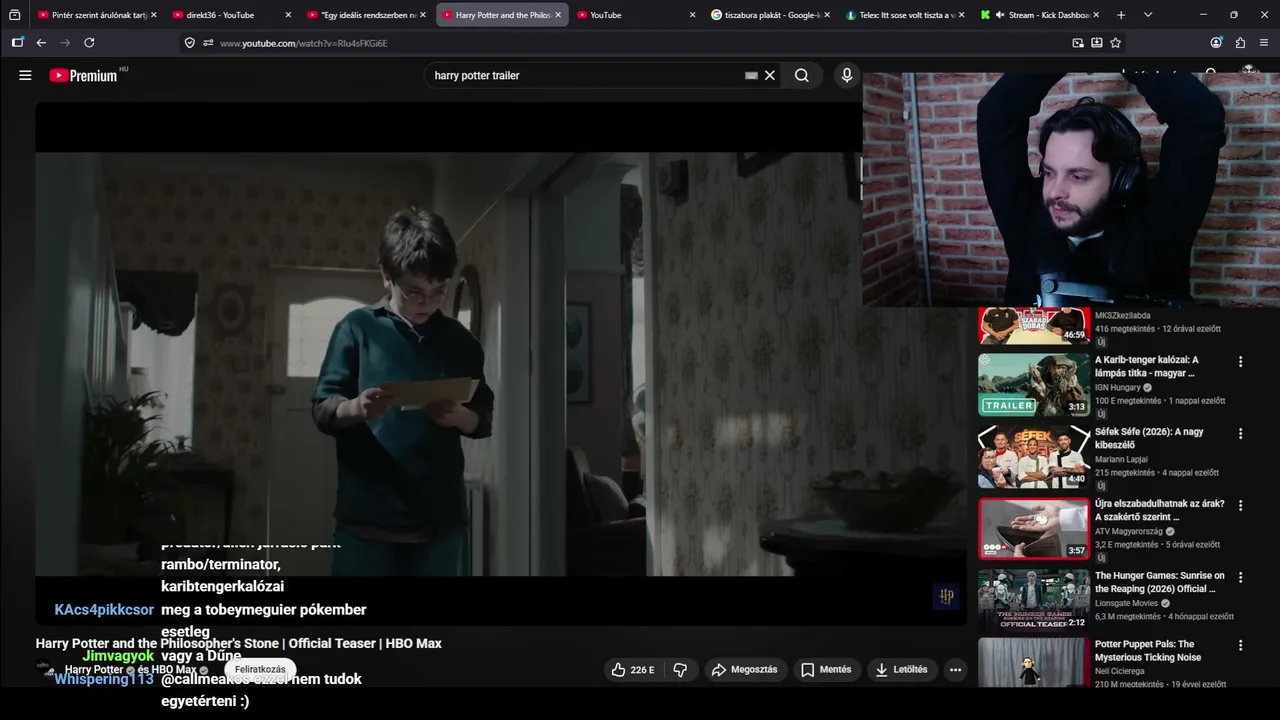Open the sidebar toggle icon beside back arrow
The image size is (1280, 720).
17,43
